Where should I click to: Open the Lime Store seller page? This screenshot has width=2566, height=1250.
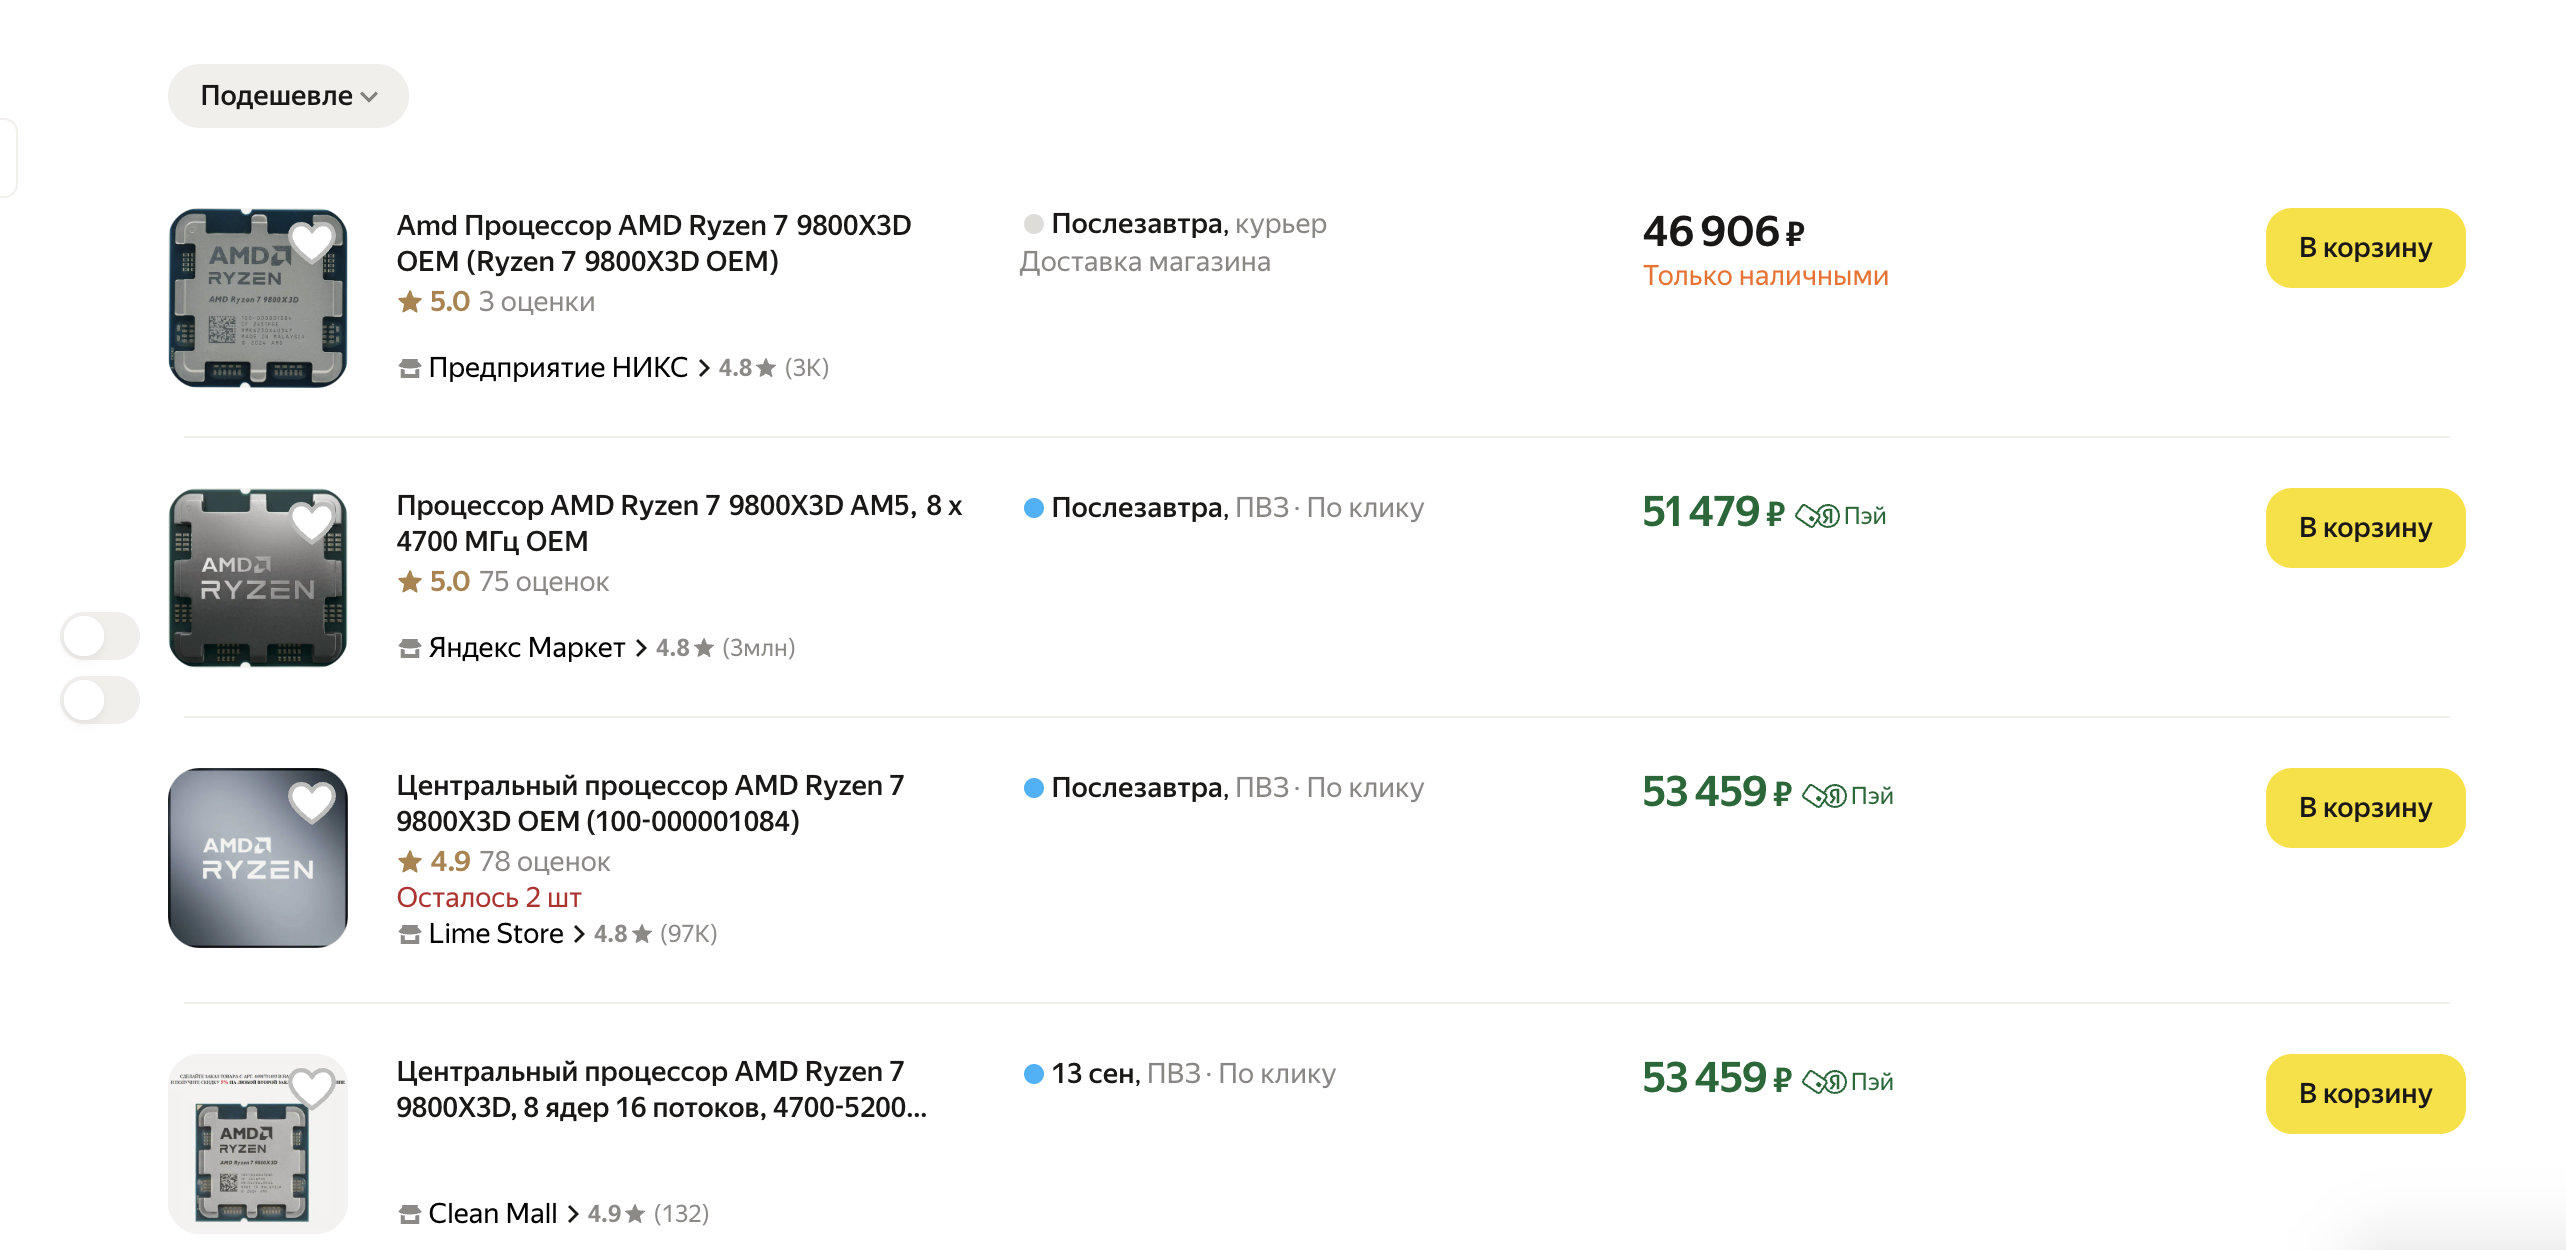coord(495,934)
